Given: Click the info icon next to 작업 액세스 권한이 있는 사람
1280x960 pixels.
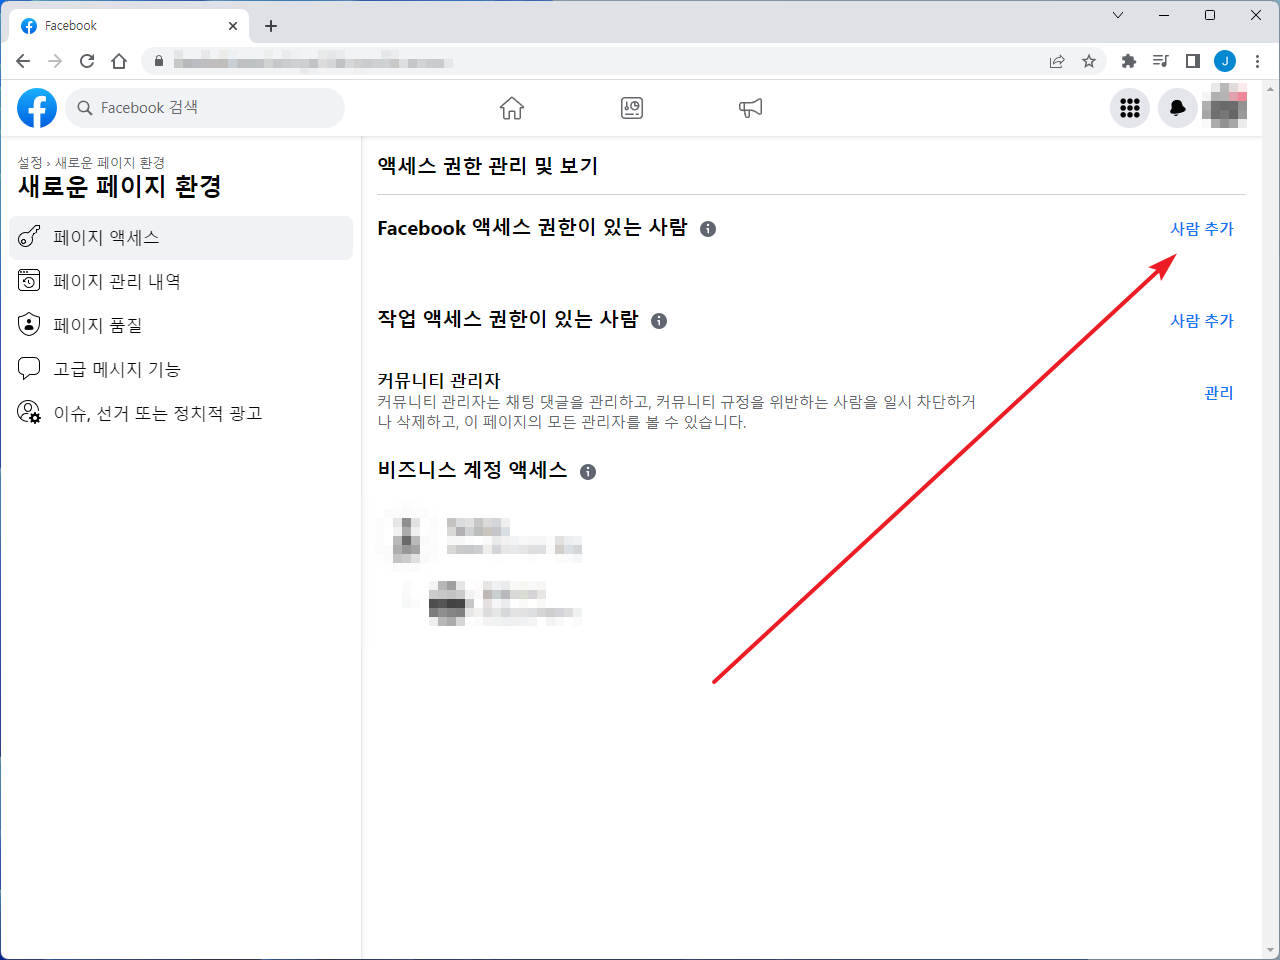Looking at the screenshot, I should (x=659, y=321).
